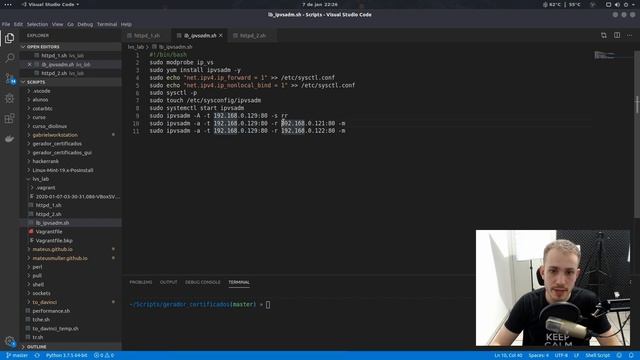This screenshot has height=360, width=640.
Task: Switch to the Output panel tab
Action: click(169, 282)
